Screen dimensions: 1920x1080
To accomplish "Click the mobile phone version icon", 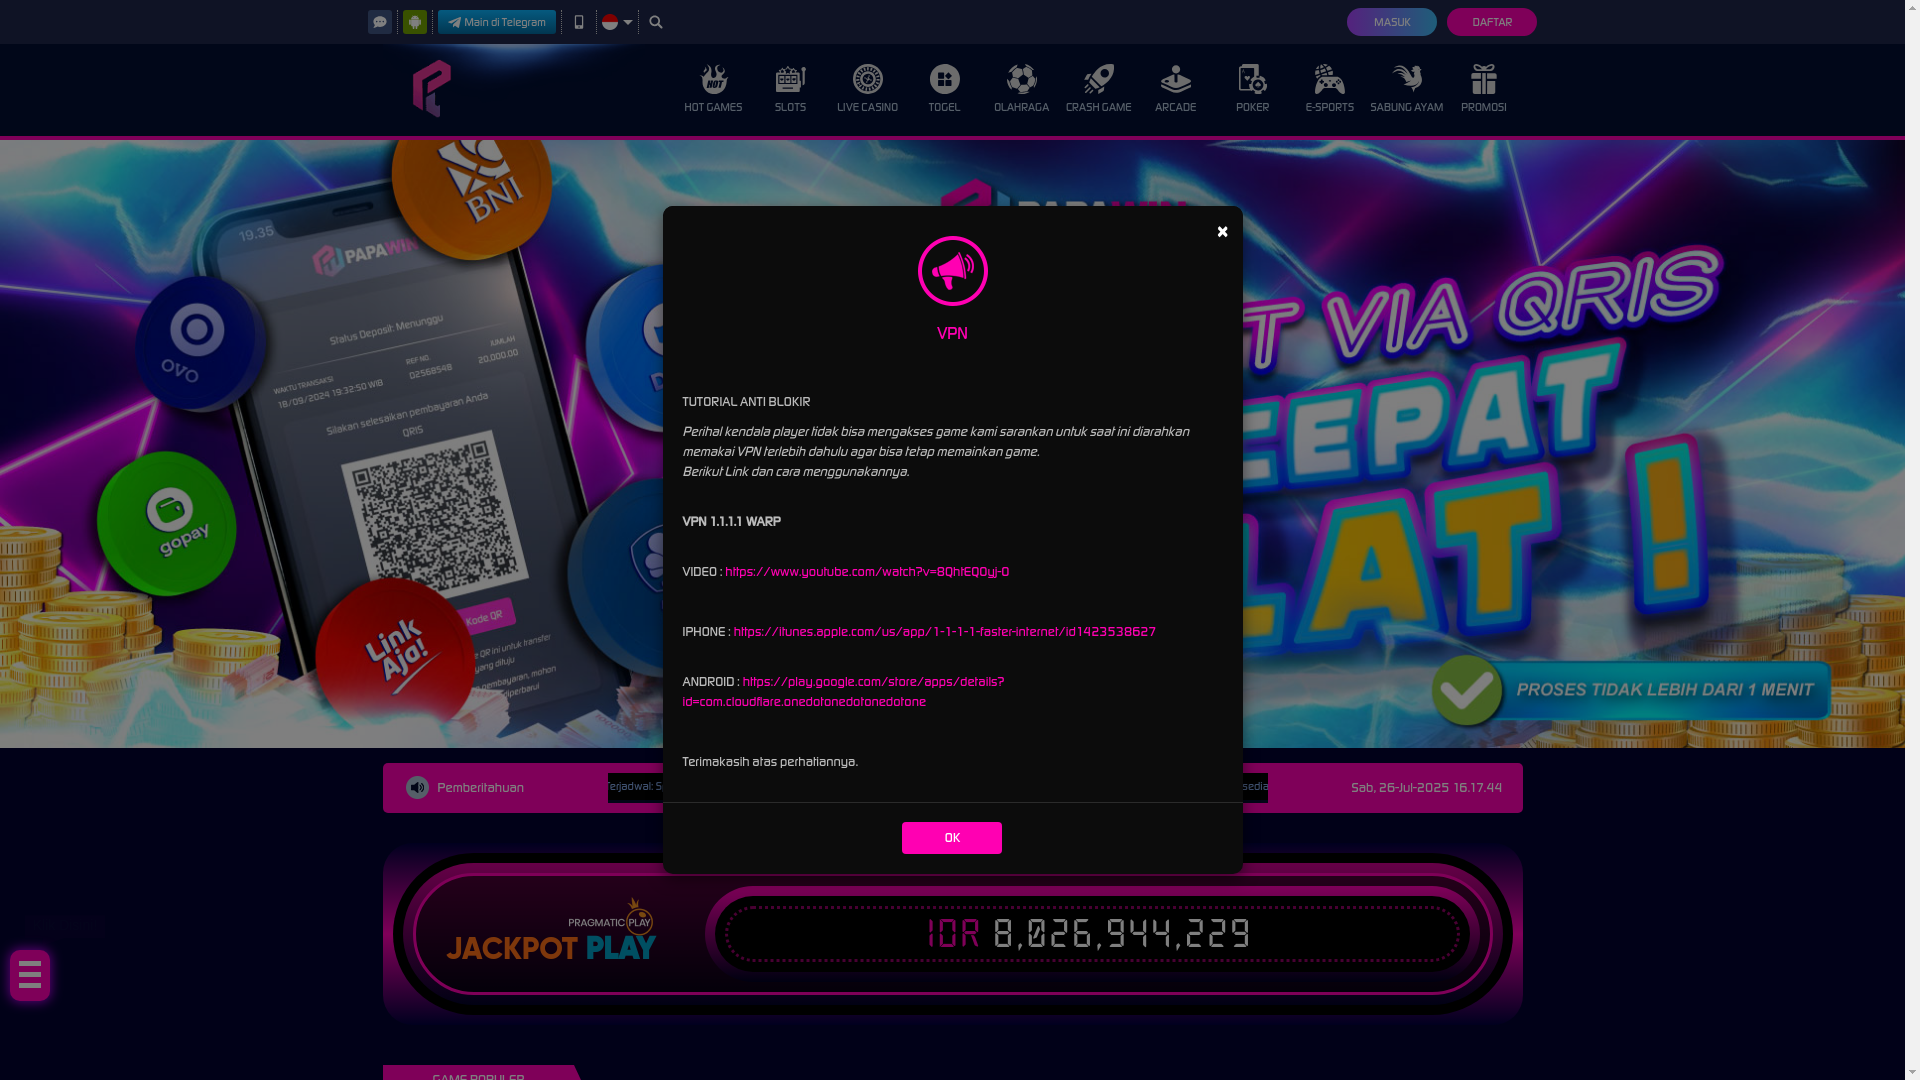I will [x=579, y=22].
